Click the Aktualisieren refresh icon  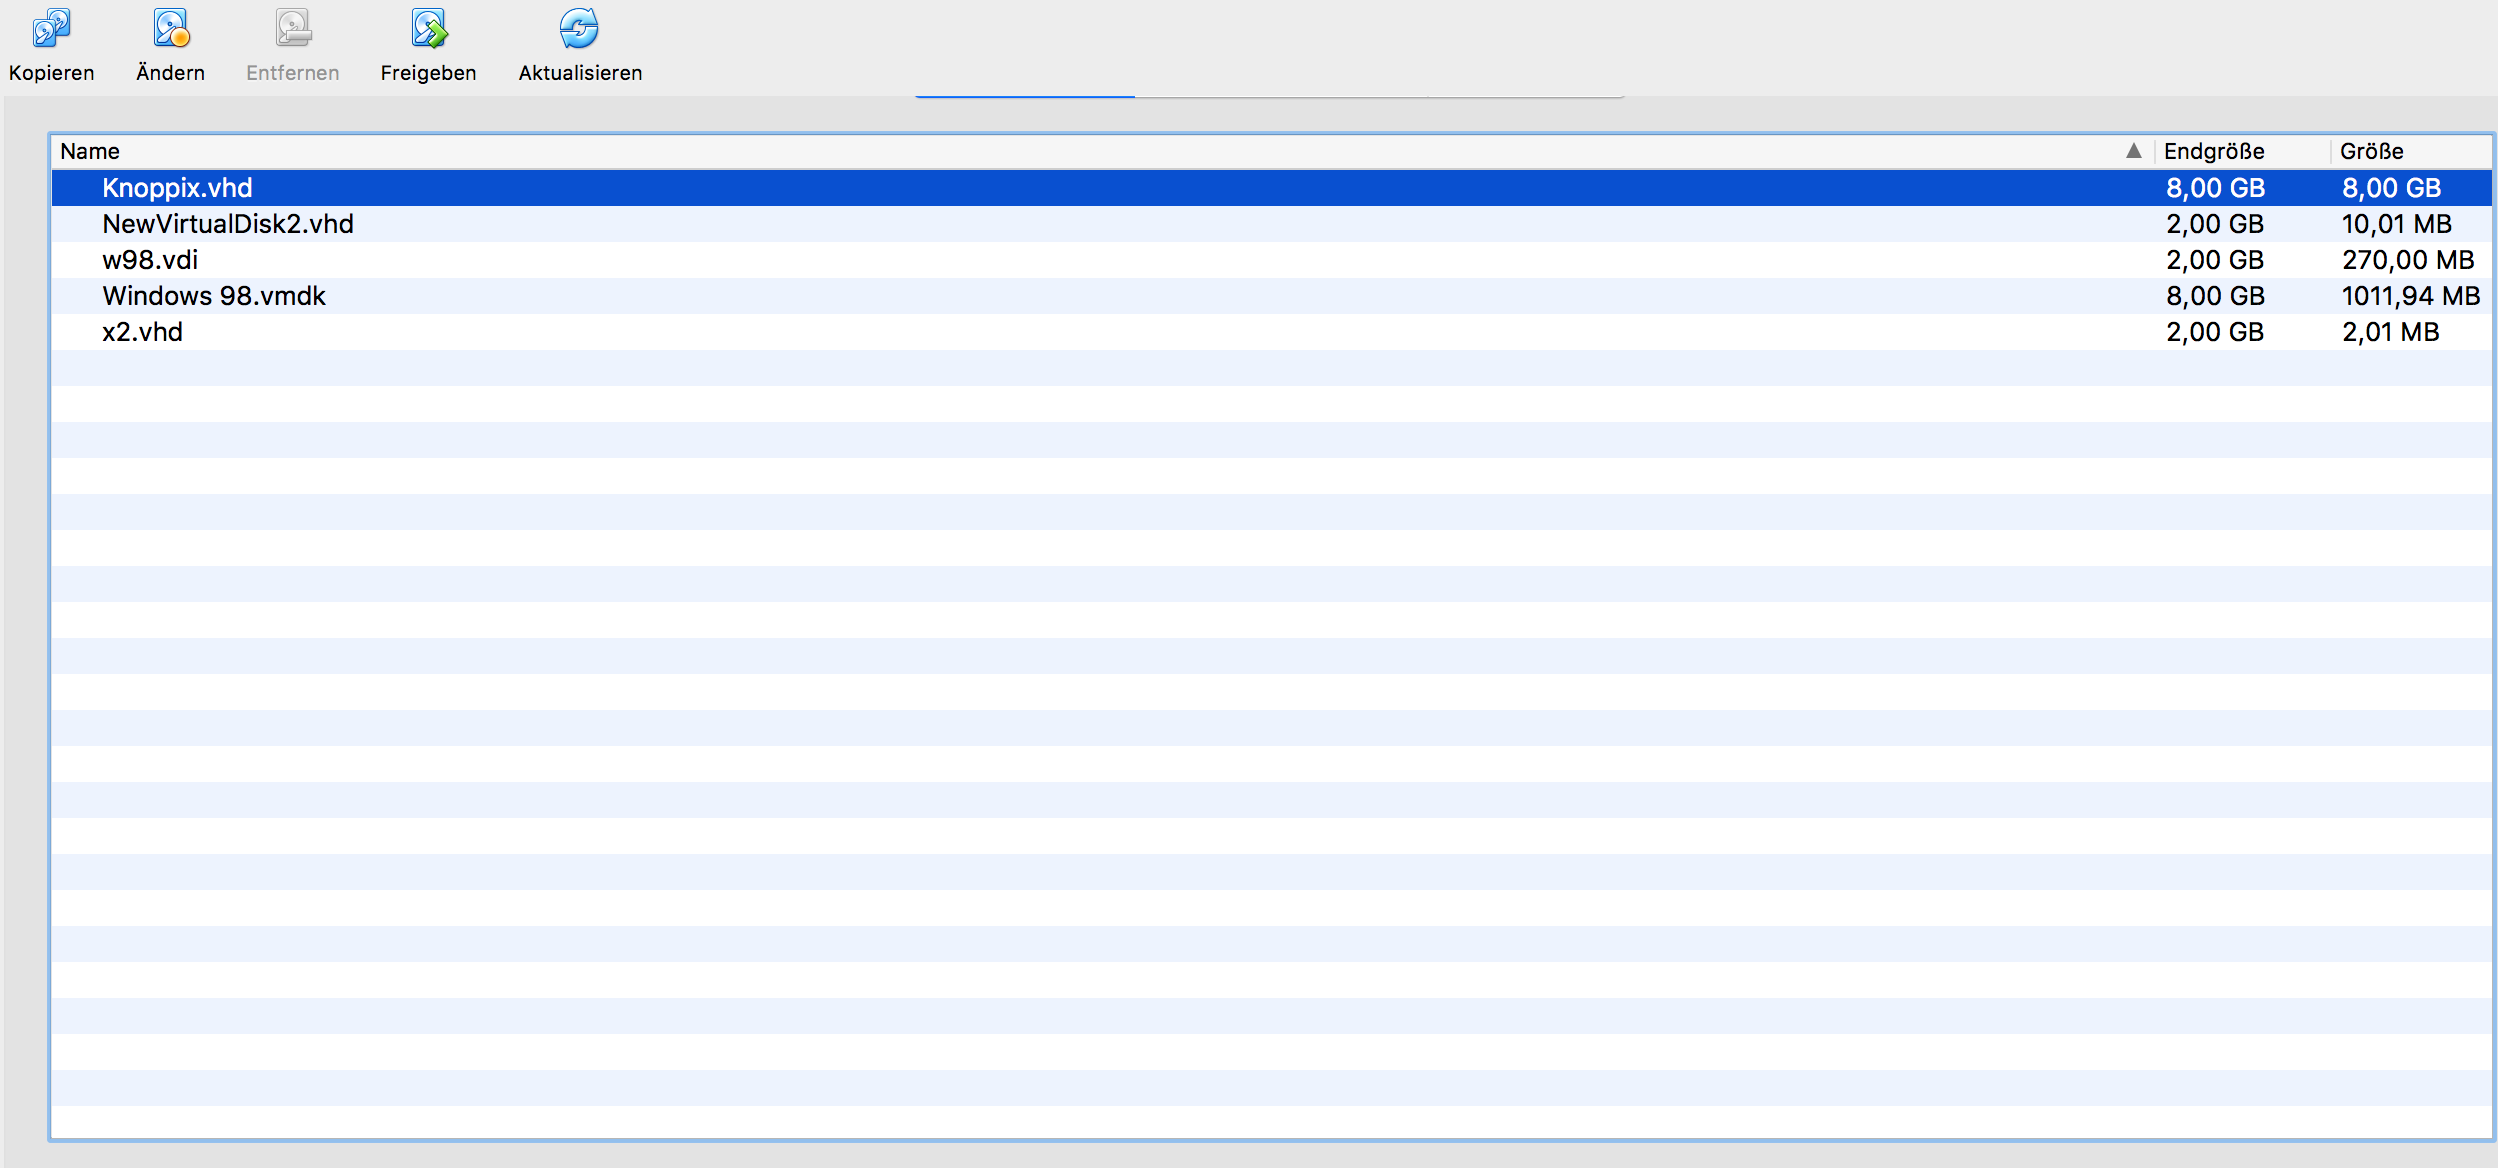[x=579, y=29]
